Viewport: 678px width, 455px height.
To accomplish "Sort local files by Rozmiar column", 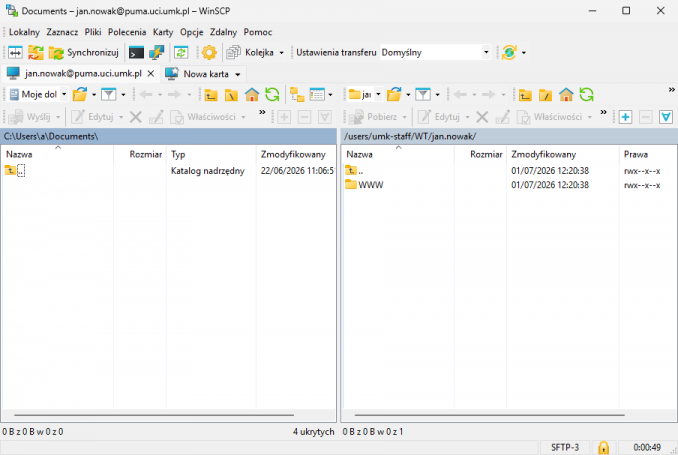I will 140,154.
